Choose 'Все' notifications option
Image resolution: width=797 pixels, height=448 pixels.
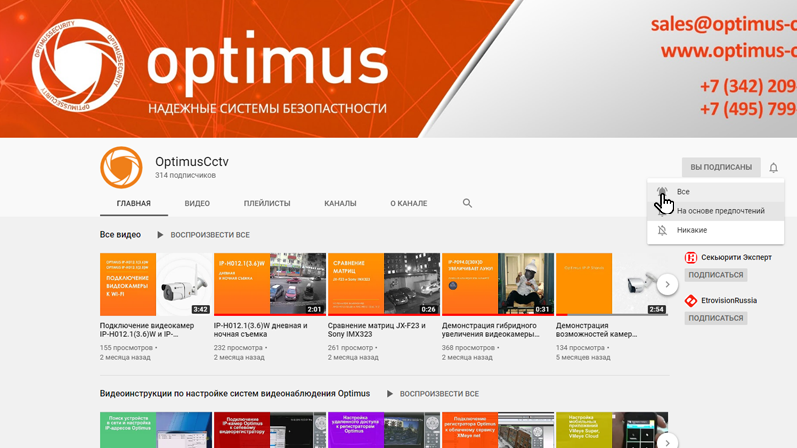coord(715,192)
